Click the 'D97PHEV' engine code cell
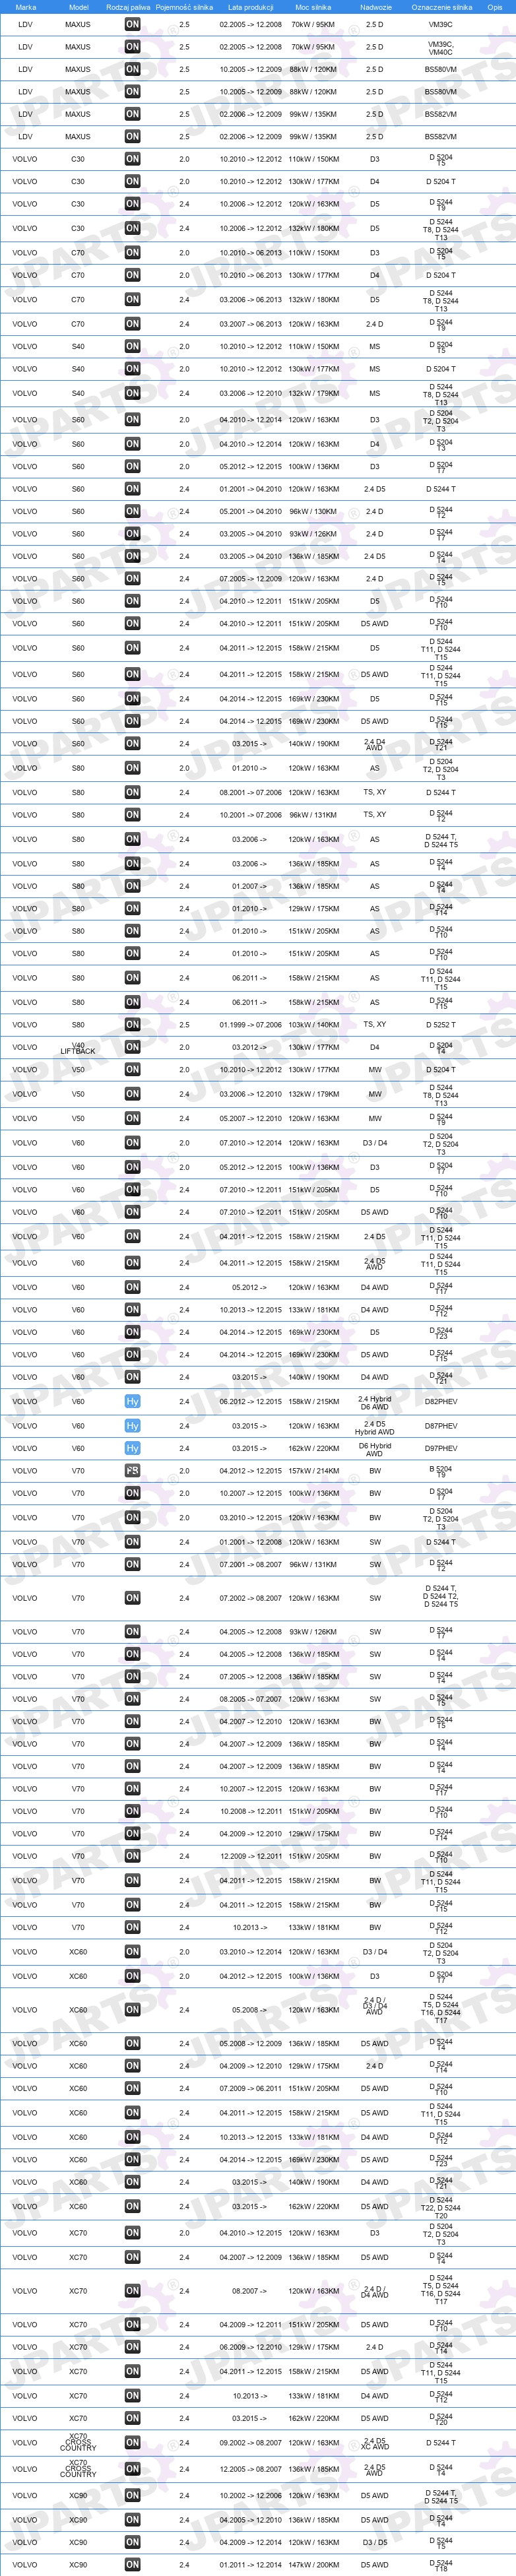516x2576 pixels. pyautogui.click(x=441, y=1448)
